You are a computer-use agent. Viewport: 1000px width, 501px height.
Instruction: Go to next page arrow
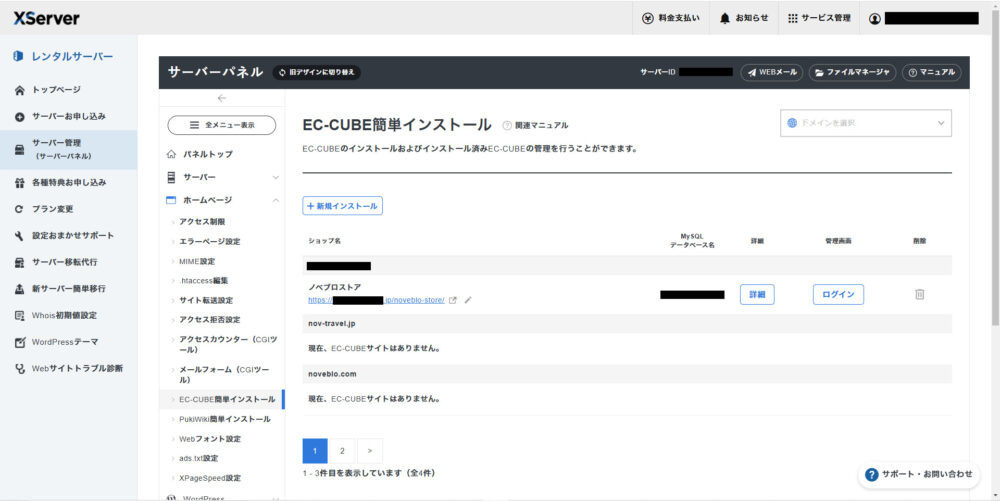click(370, 451)
